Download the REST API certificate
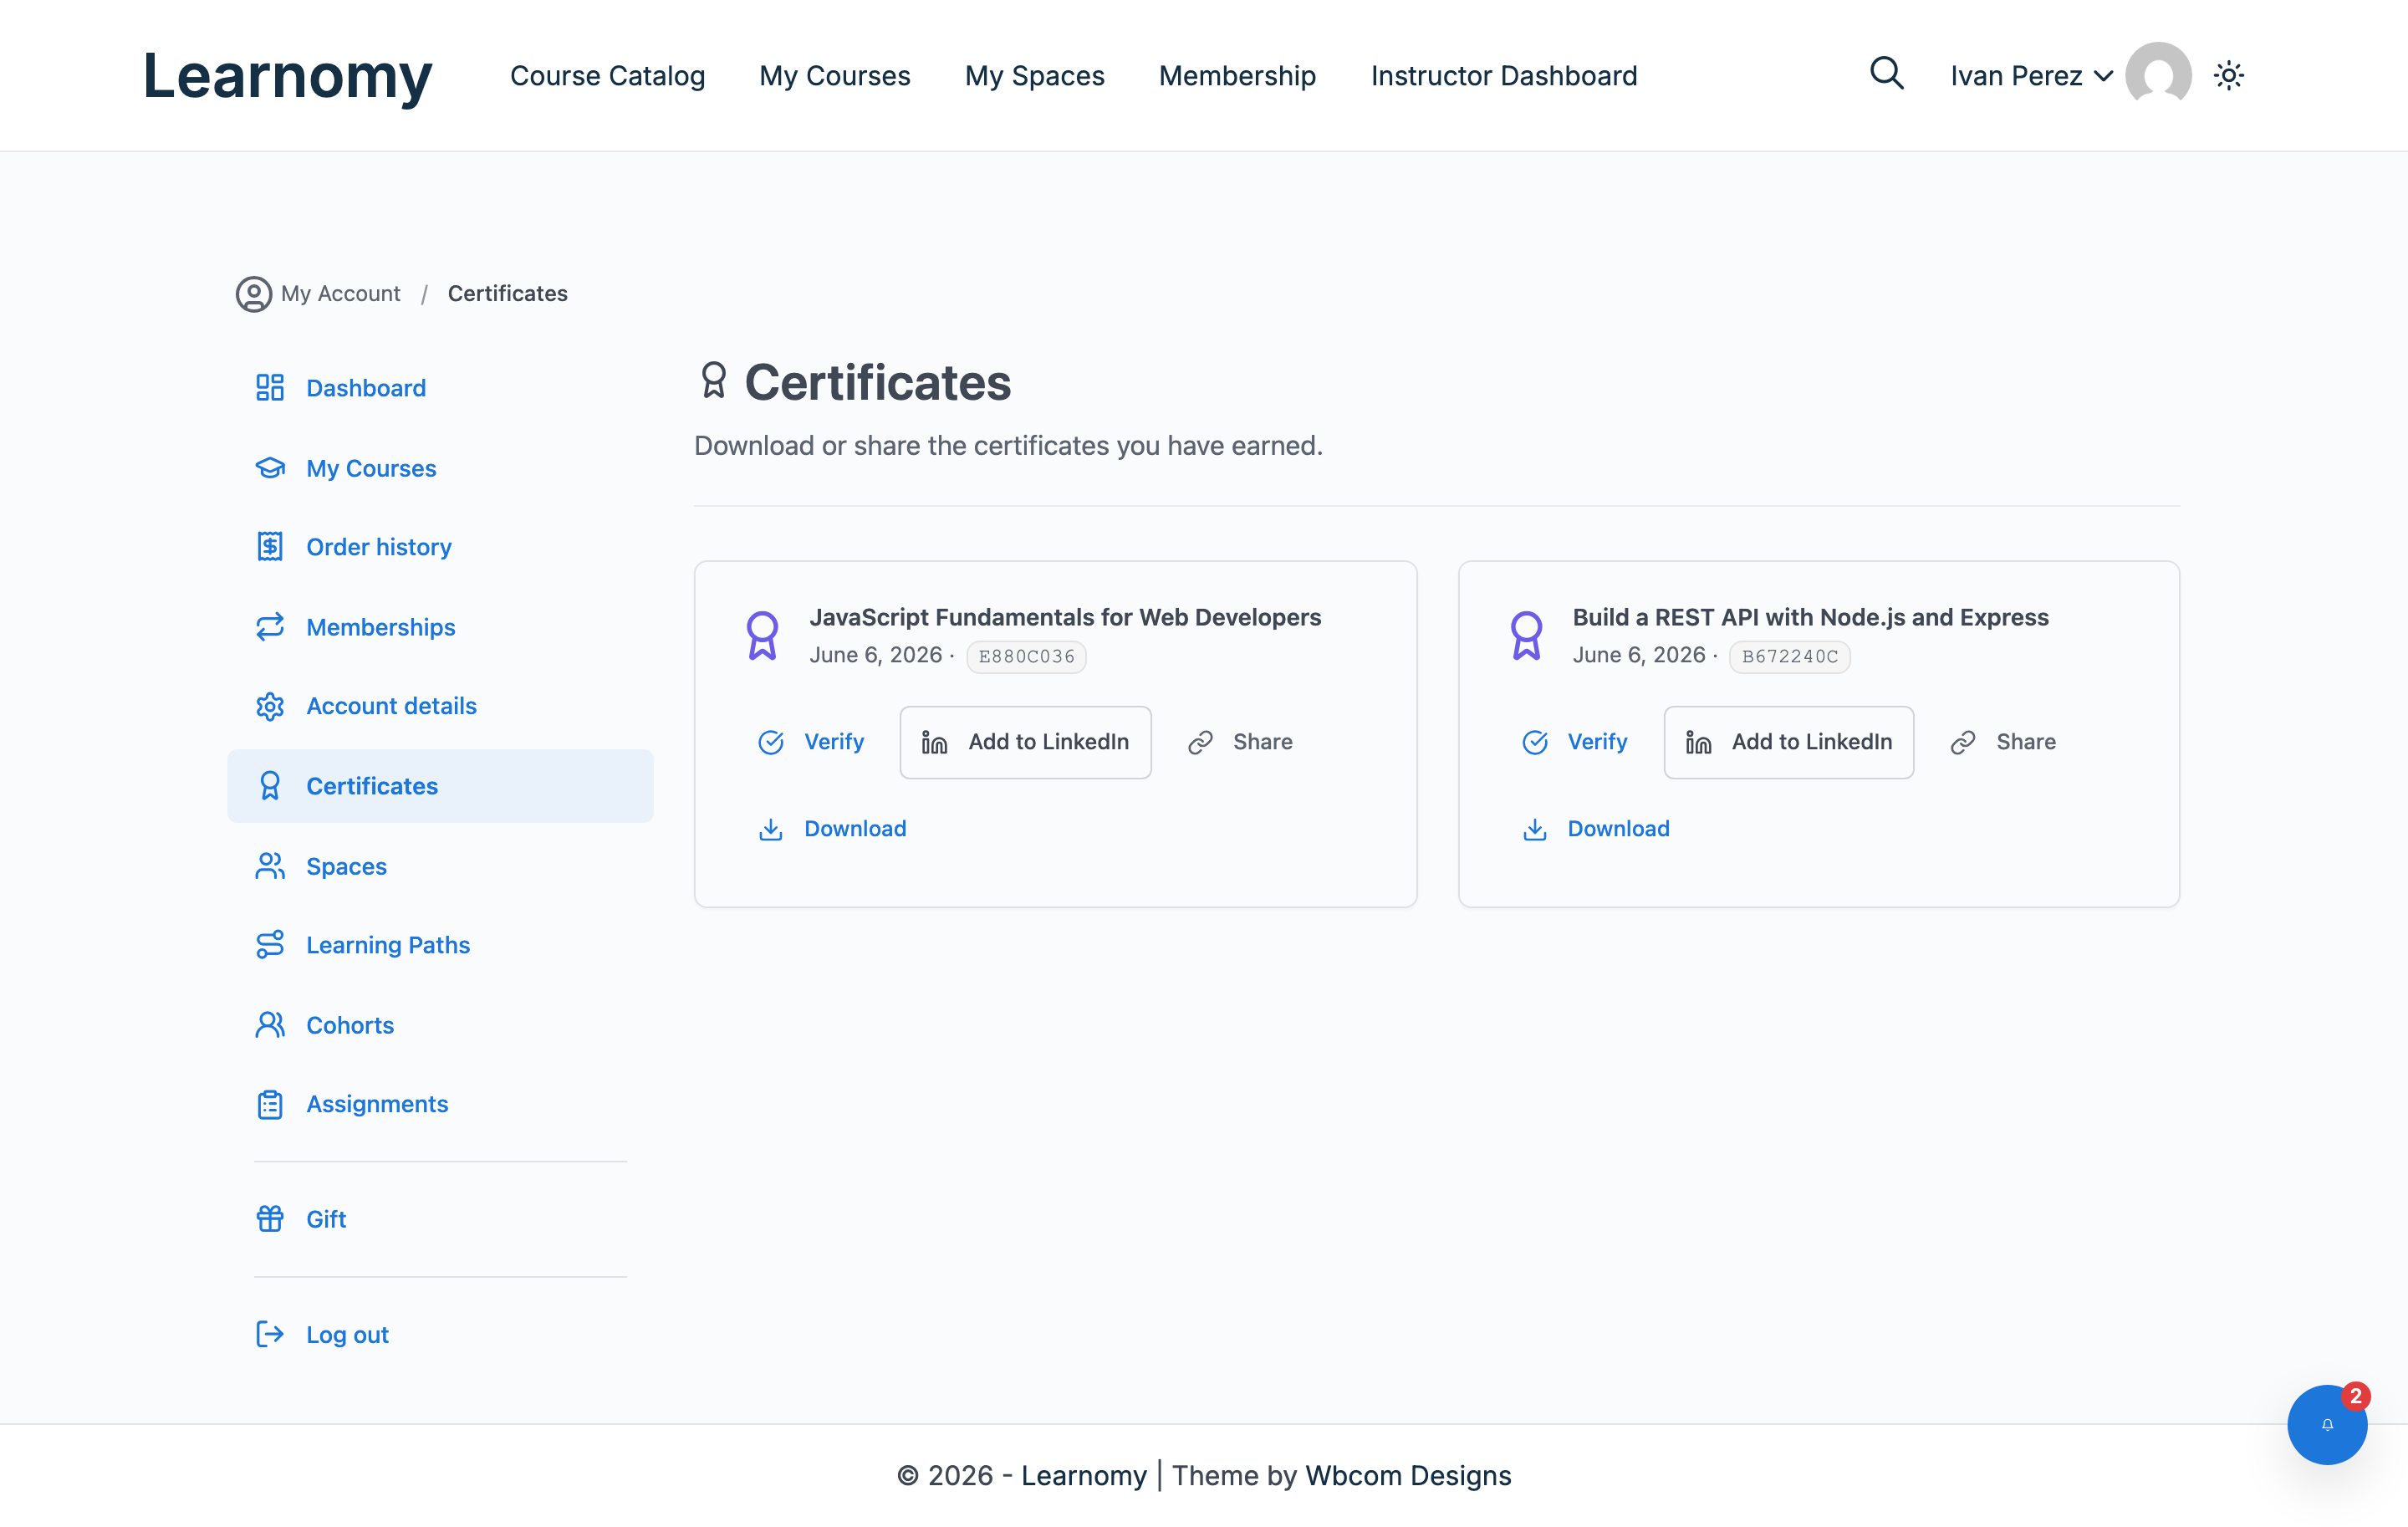Screen dimensions: 2408x1527 pyautogui.click(x=1596, y=828)
